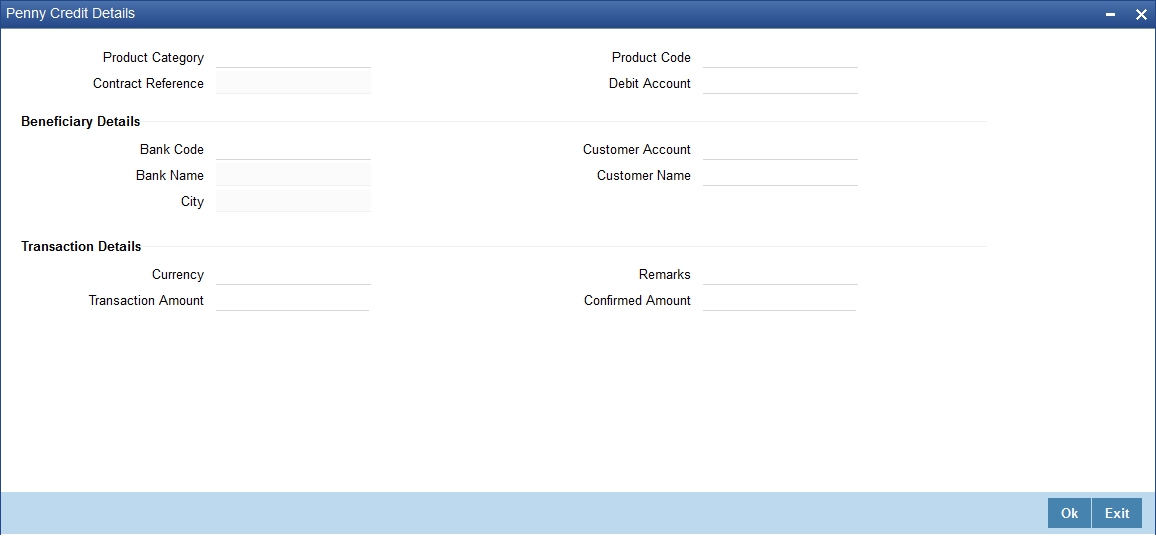The width and height of the screenshot is (1156, 541).
Task: Focus the Contract Reference field
Action: click(x=293, y=83)
